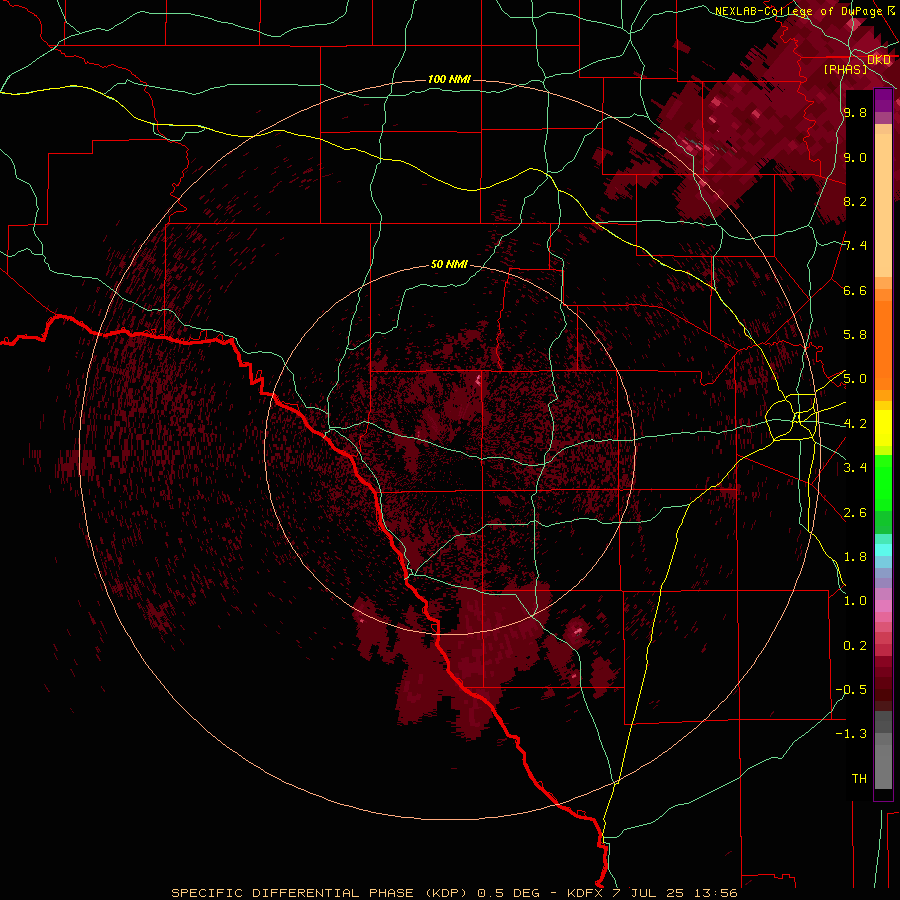
Task: Pick the yellow segment of the color bar
Action: coord(883,428)
